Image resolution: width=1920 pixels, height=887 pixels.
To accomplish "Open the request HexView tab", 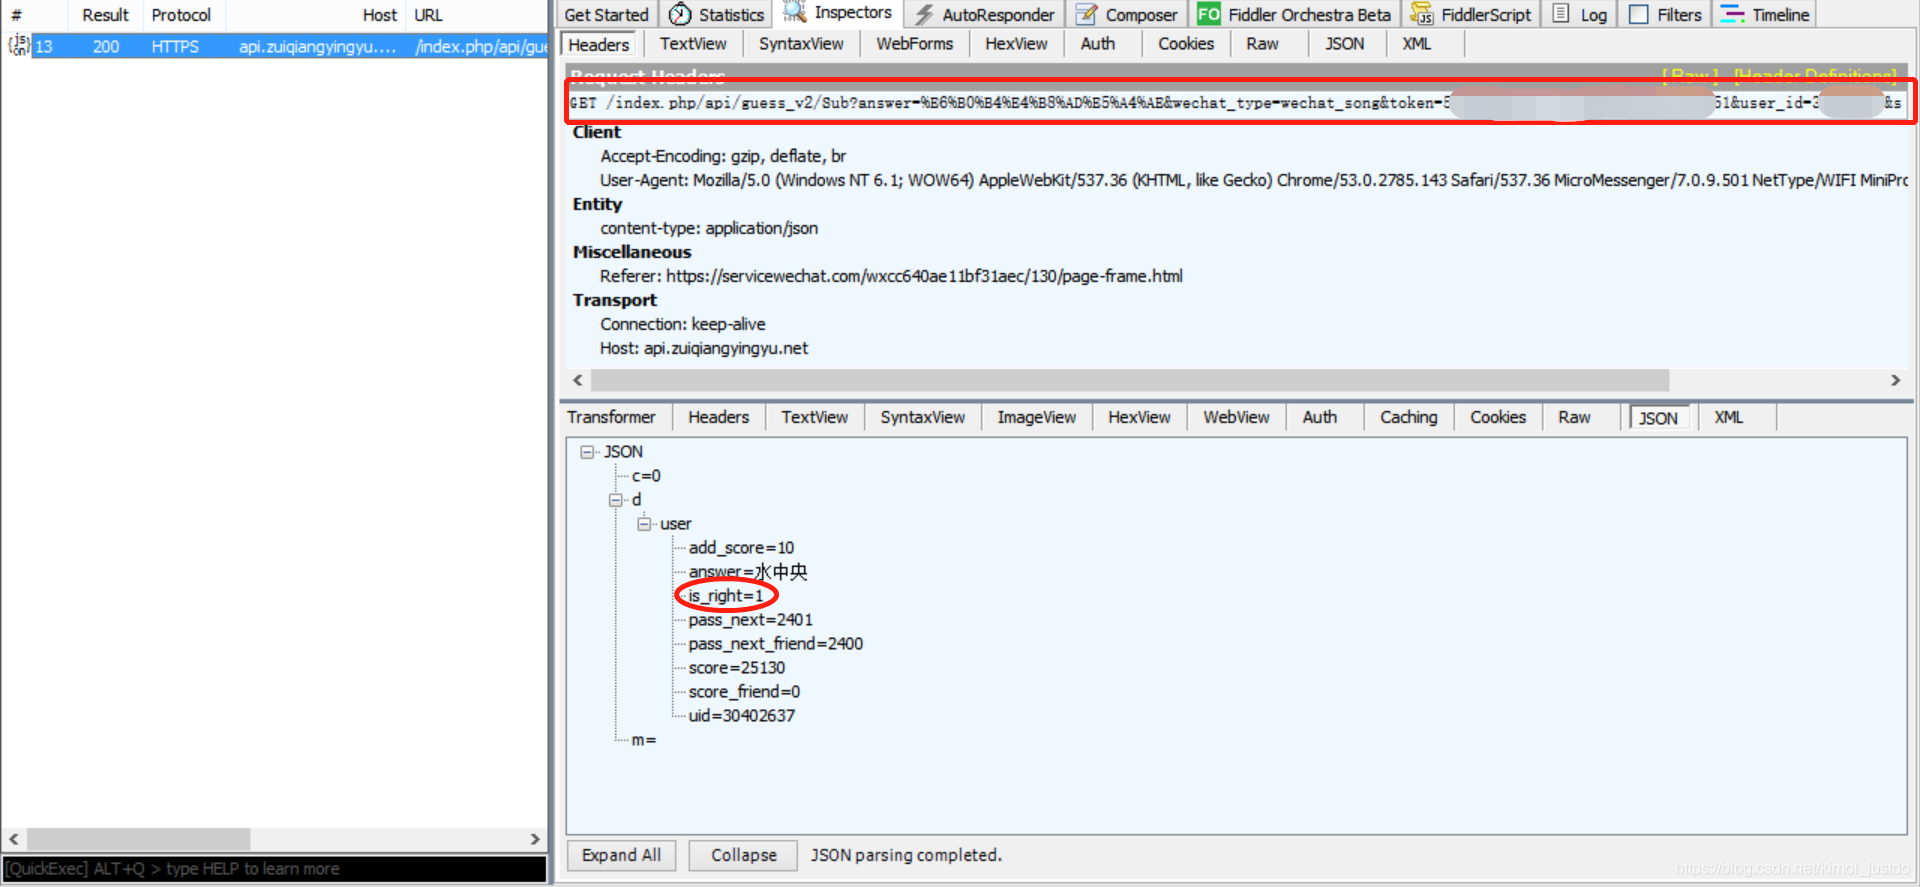I will [1016, 44].
